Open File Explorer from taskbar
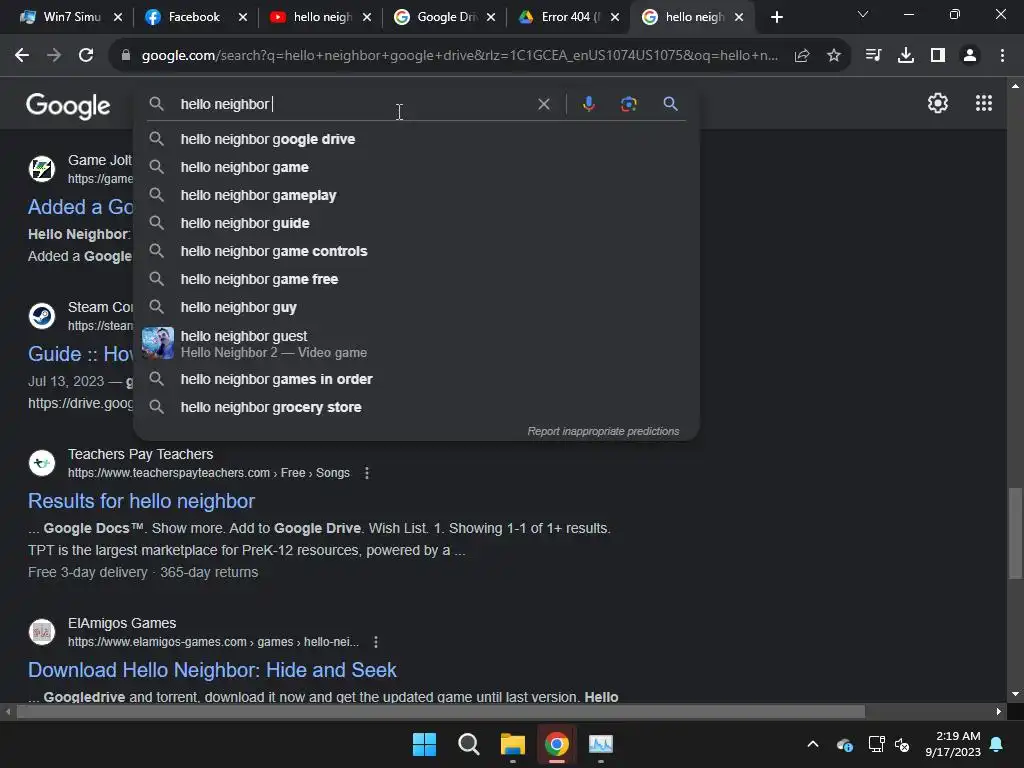Screen dimensions: 1024x768 513,744
